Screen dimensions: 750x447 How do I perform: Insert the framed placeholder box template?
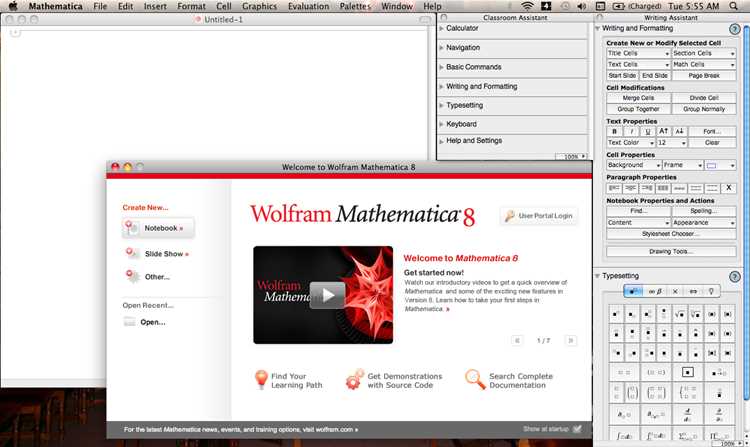click(687, 372)
